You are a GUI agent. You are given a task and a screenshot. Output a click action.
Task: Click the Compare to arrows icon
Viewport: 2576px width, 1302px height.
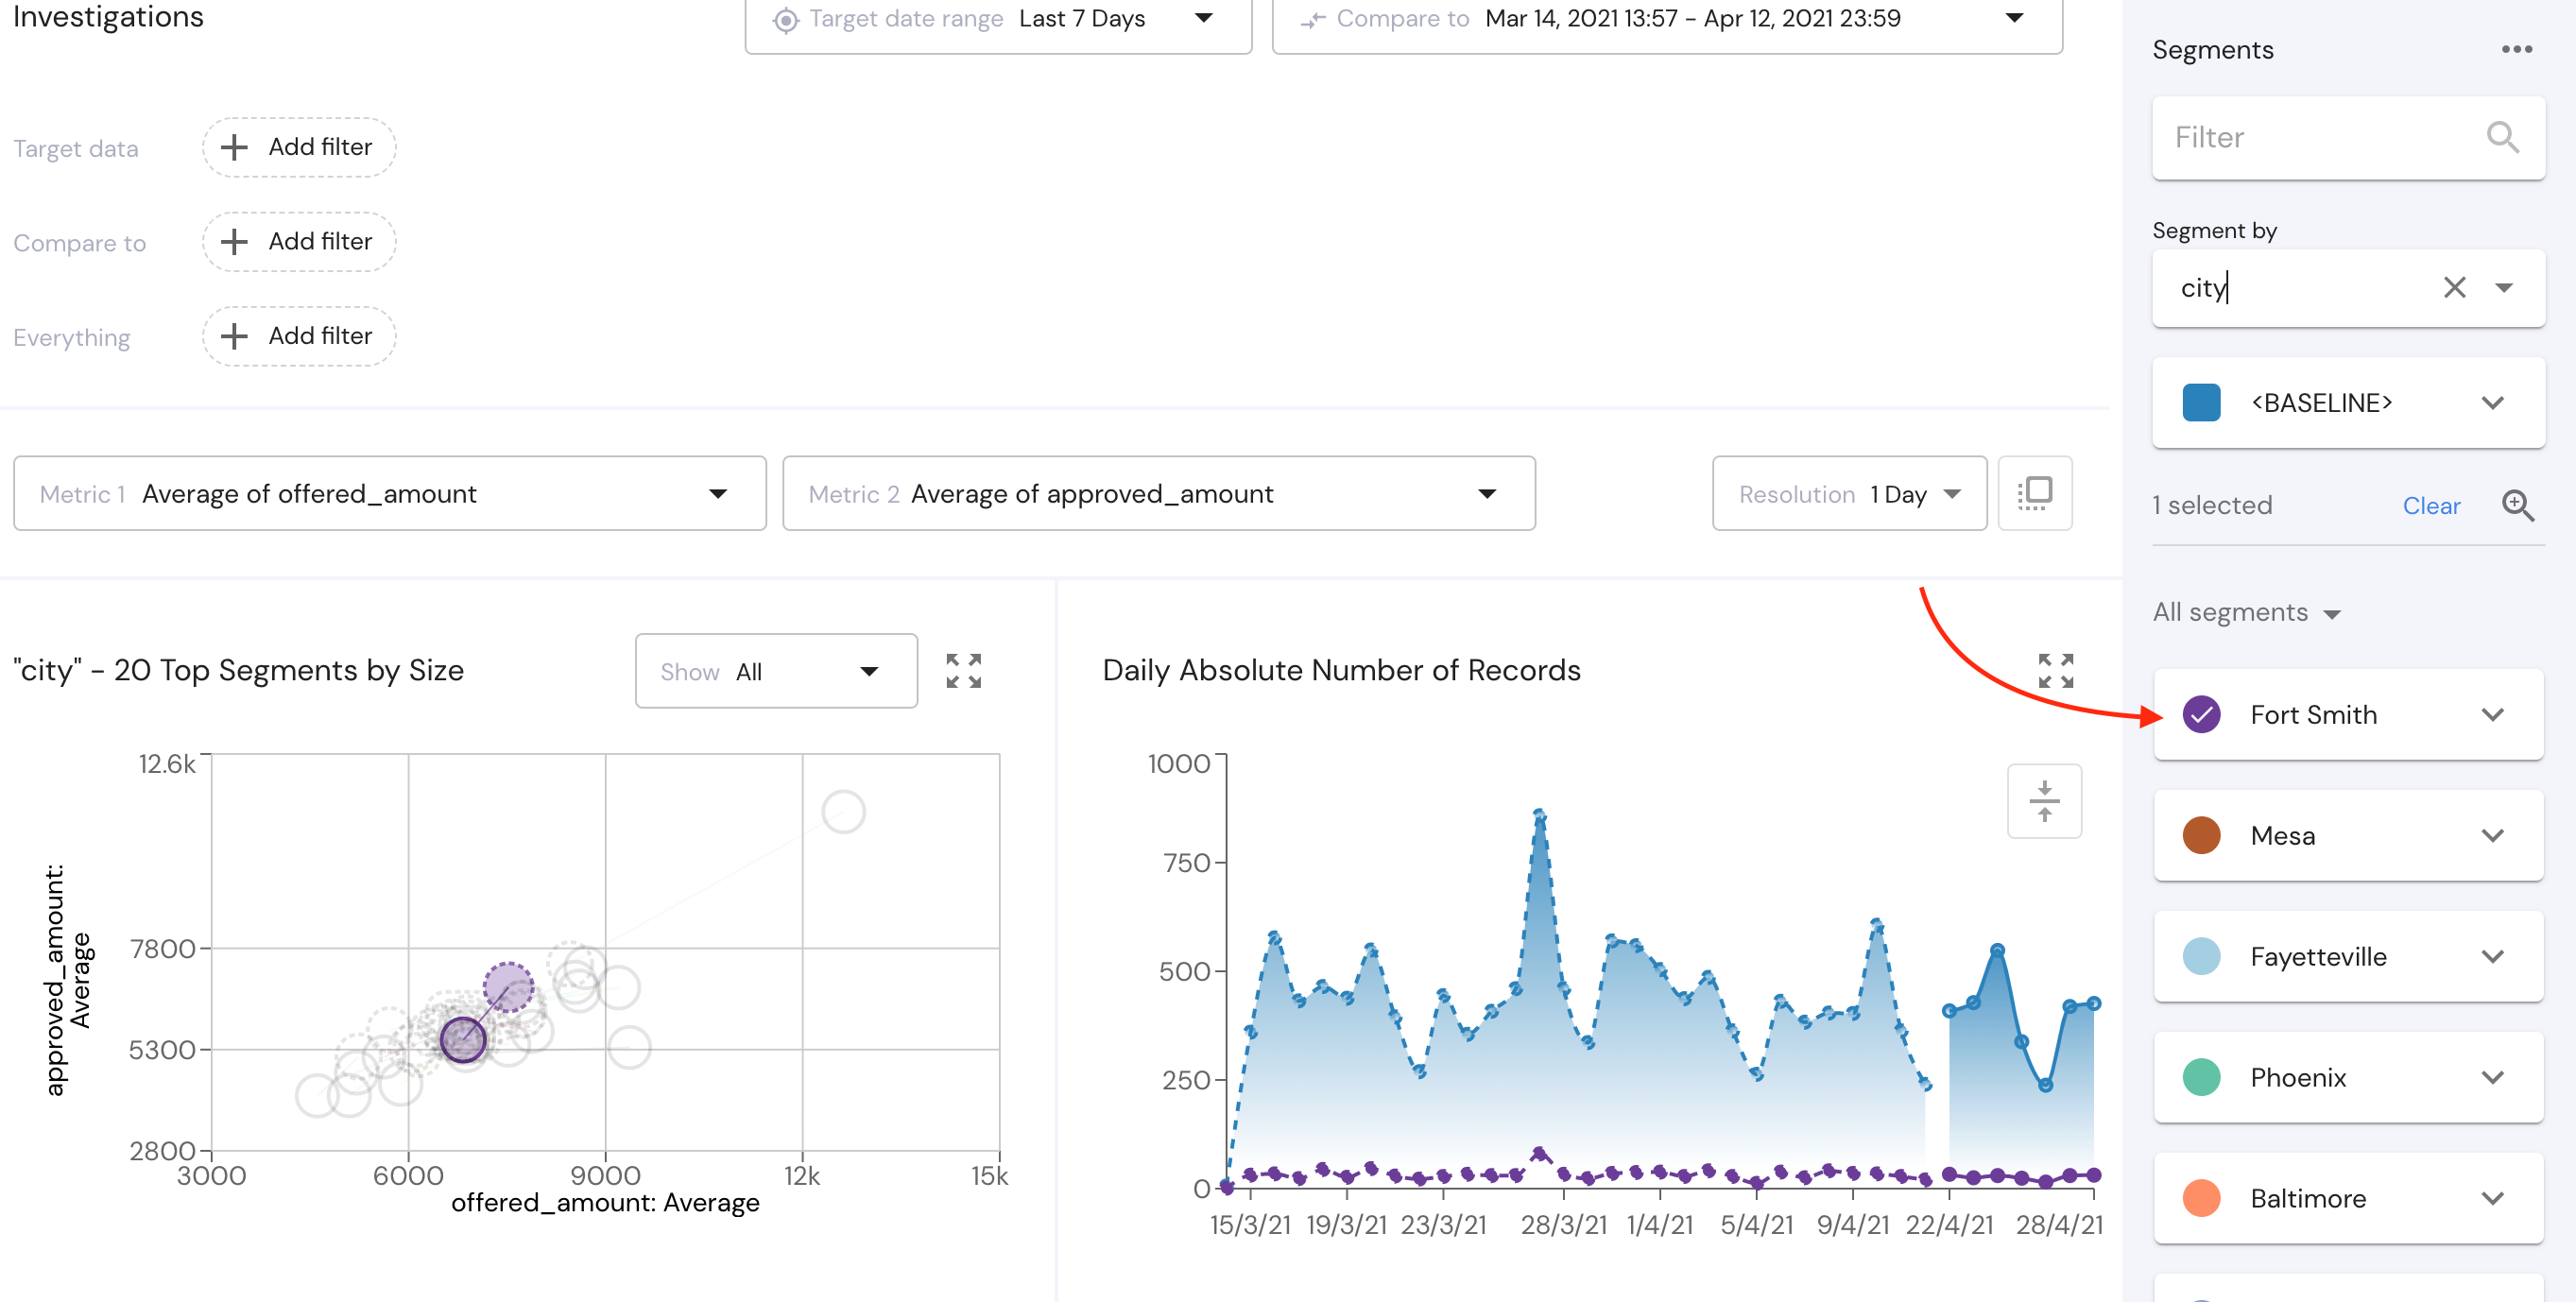(1312, 20)
